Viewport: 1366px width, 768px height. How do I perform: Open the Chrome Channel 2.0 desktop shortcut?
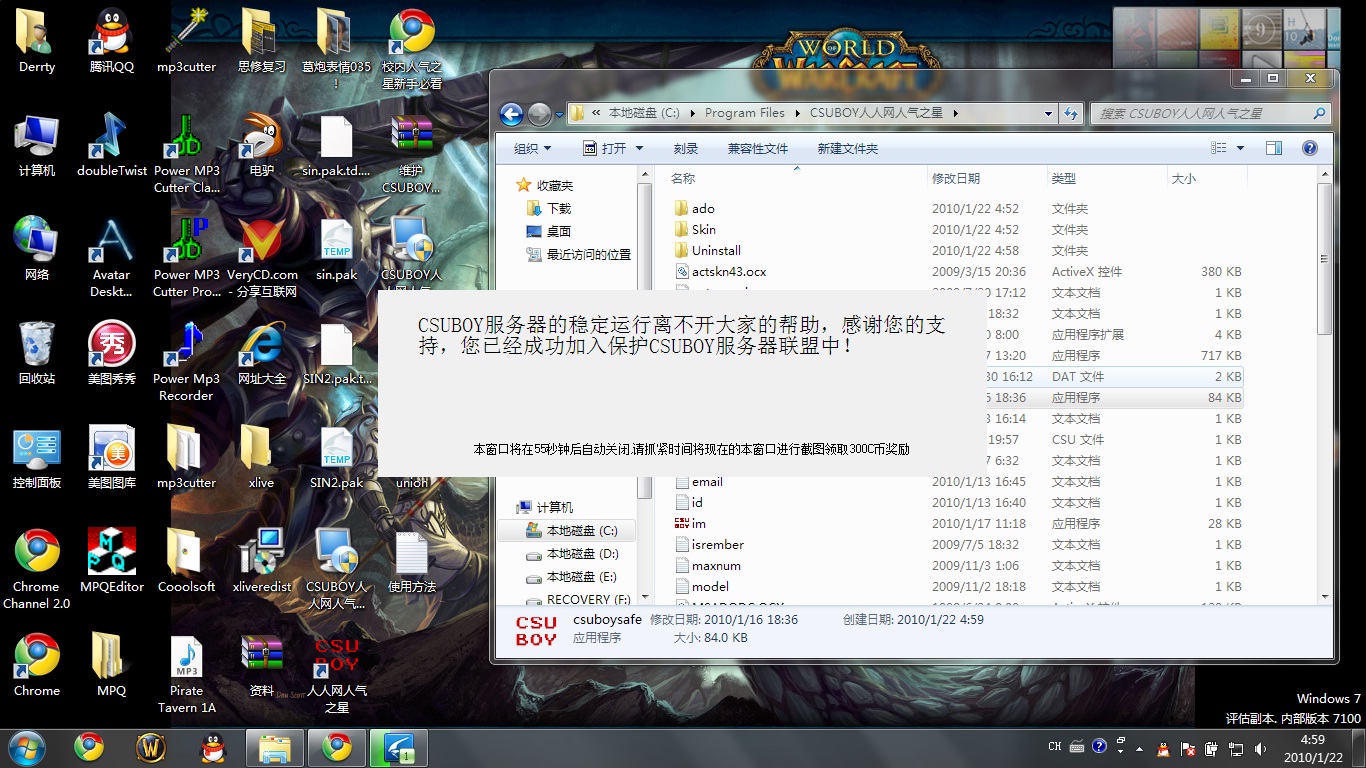[37, 570]
